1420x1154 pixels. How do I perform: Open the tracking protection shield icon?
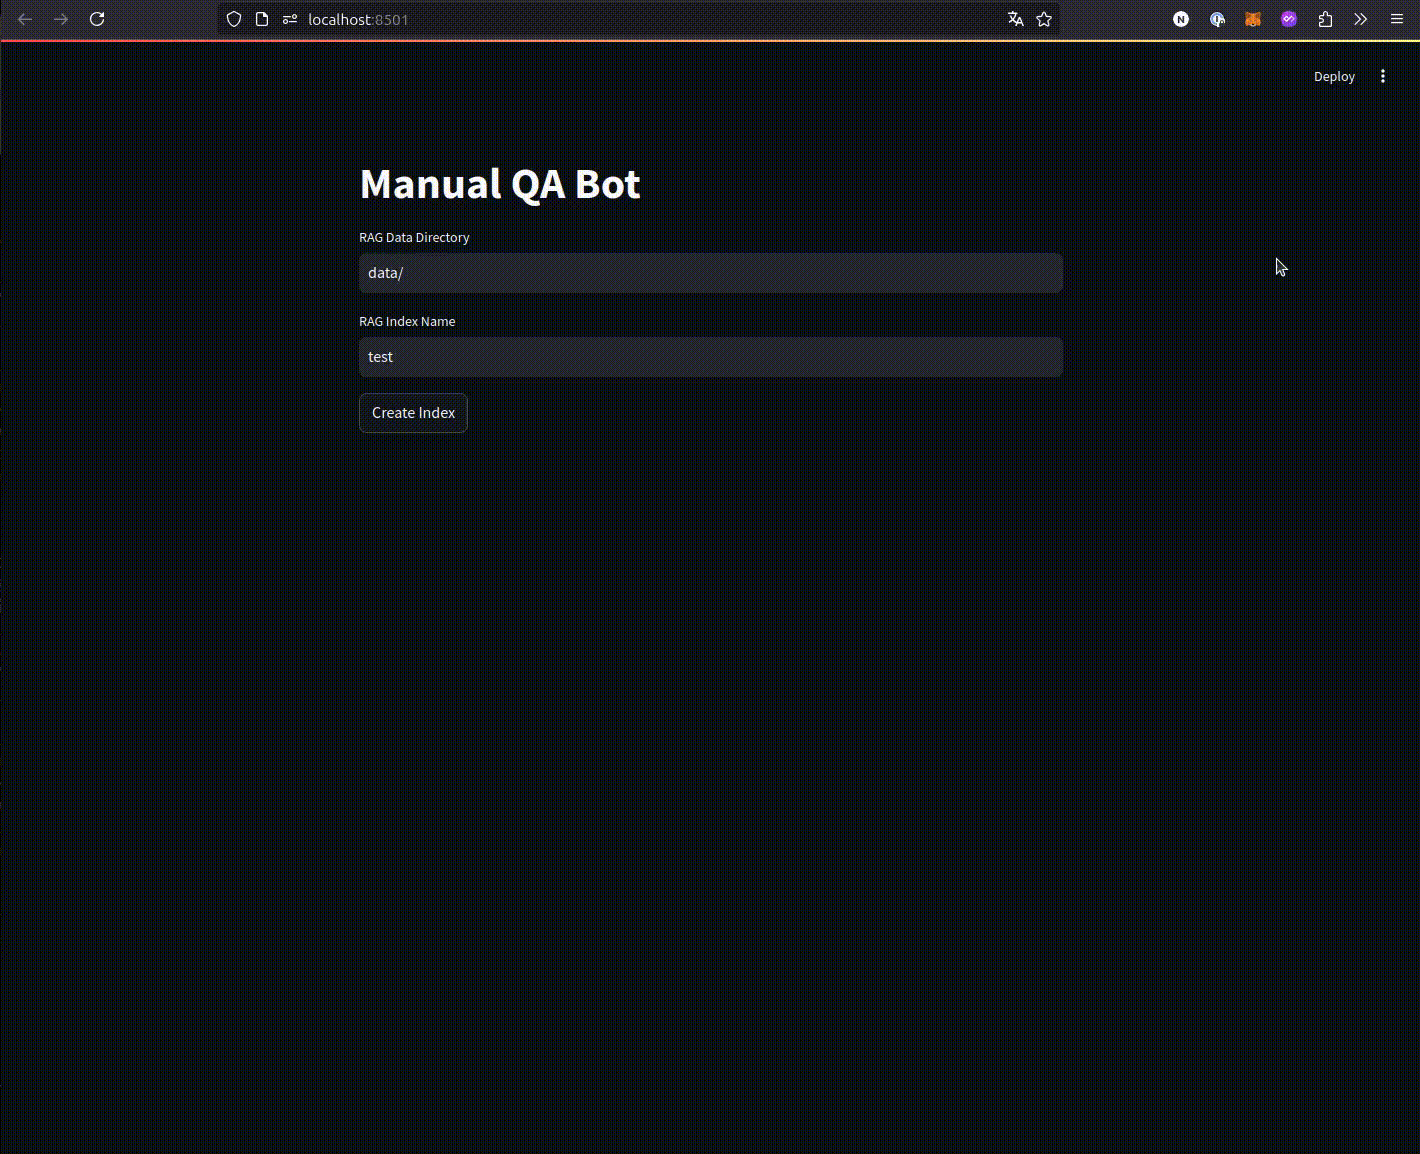[x=234, y=19]
